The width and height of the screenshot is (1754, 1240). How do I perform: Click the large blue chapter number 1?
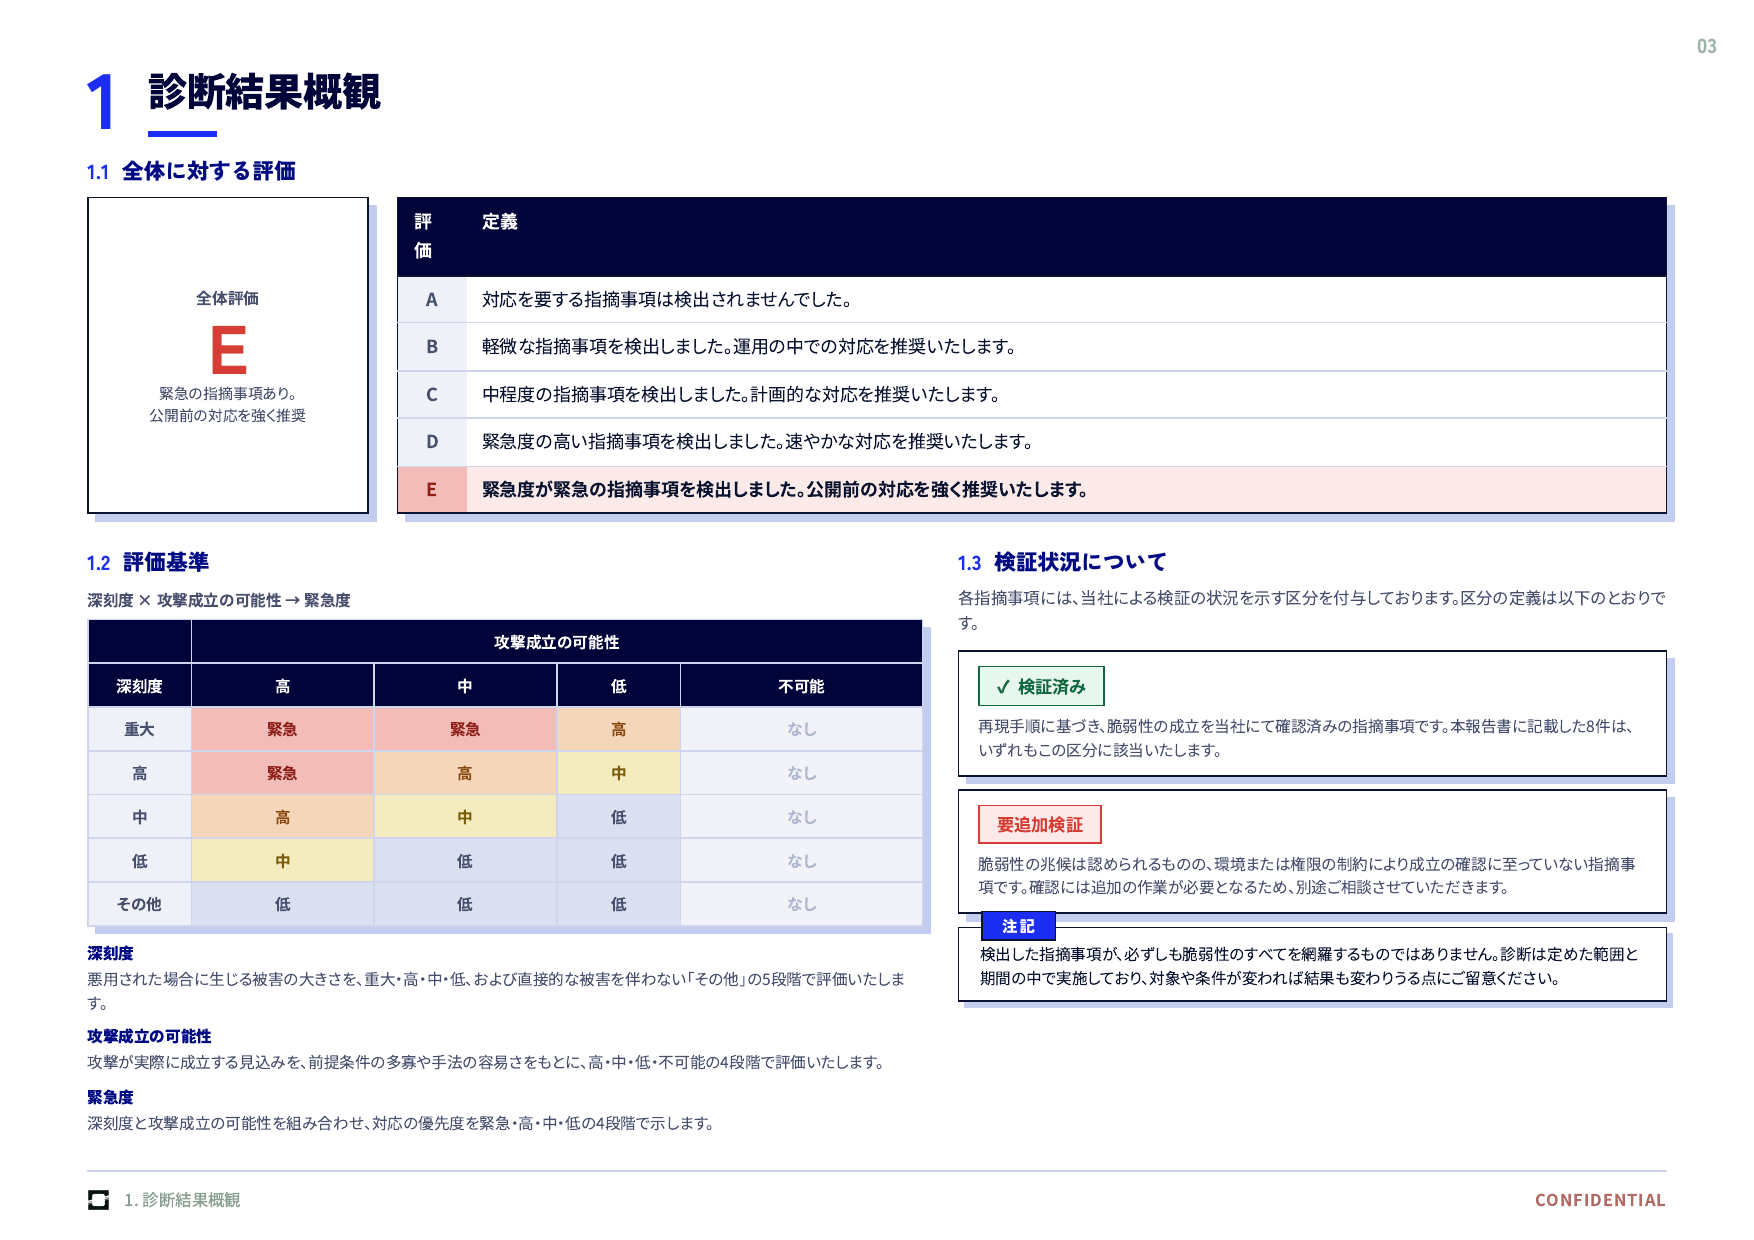[x=101, y=102]
